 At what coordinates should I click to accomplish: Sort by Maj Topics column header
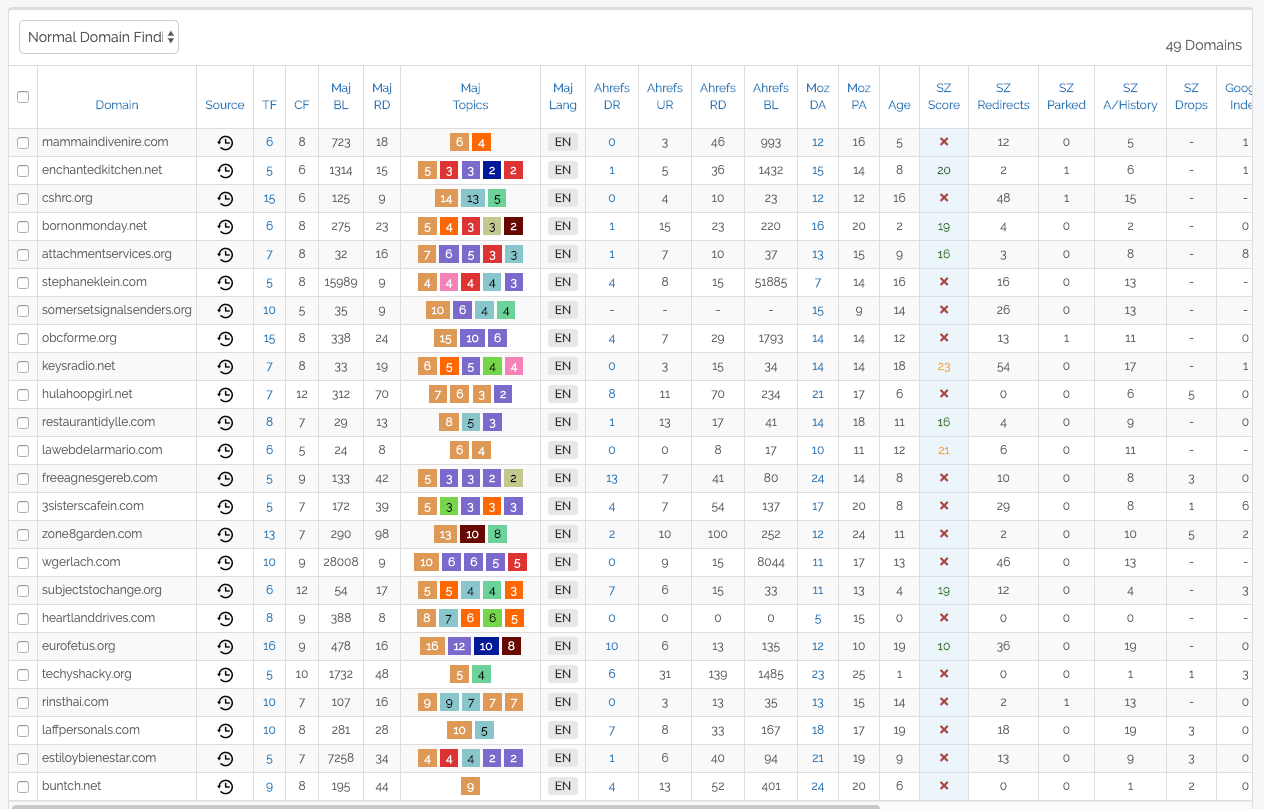coord(470,96)
